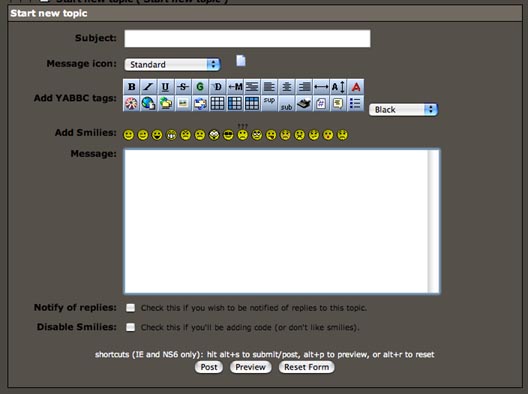
Task: Insert FTP link folder tag
Action: point(166,103)
